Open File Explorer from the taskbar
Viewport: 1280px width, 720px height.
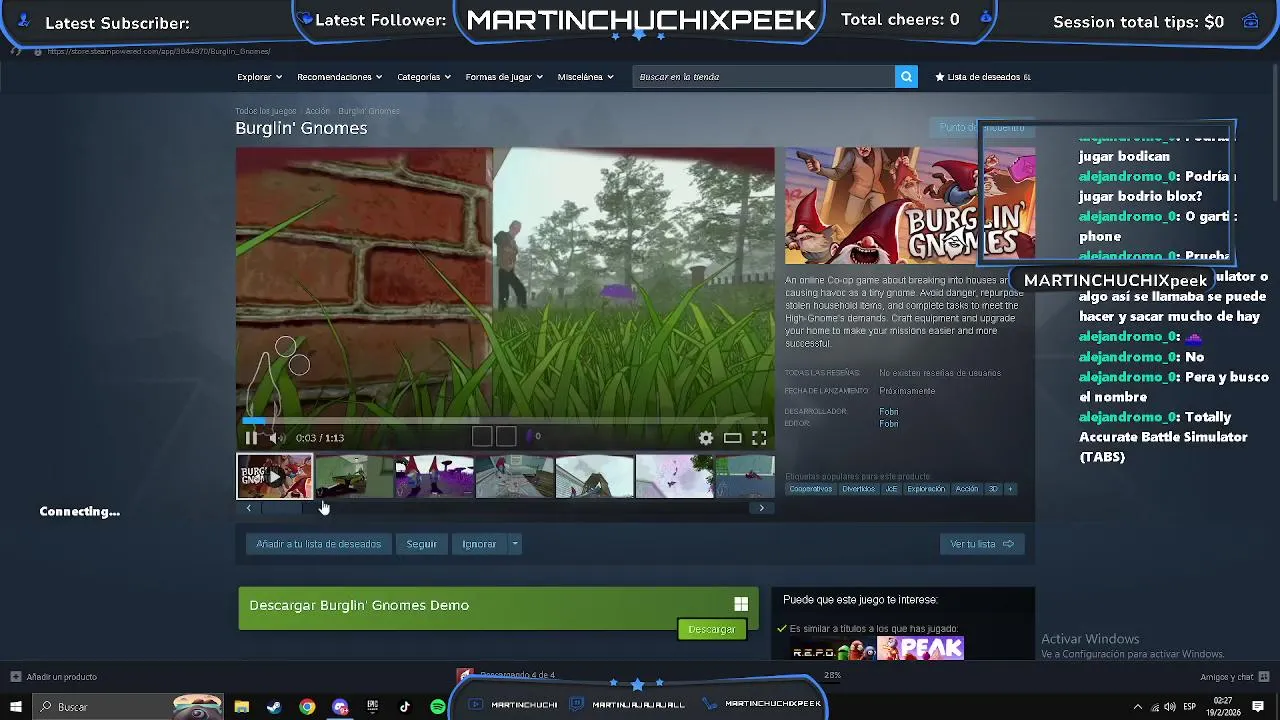[241, 707]
